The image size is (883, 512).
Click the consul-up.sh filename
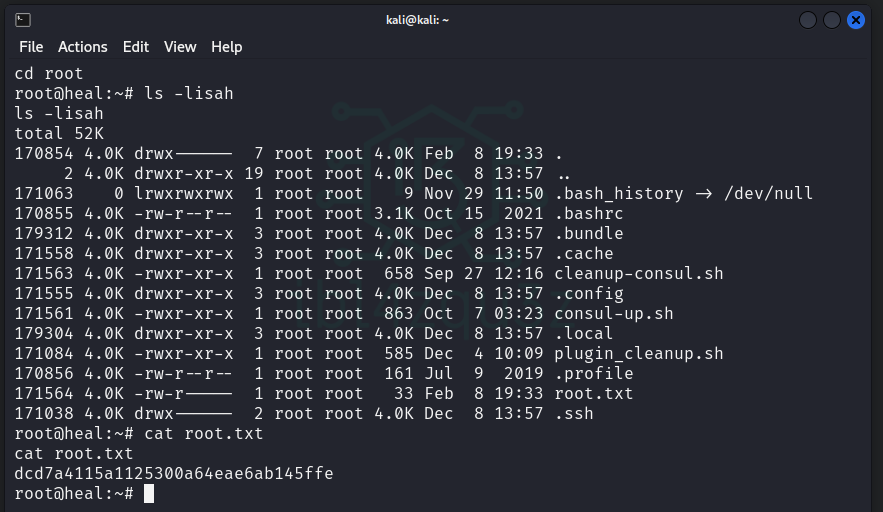613,313
